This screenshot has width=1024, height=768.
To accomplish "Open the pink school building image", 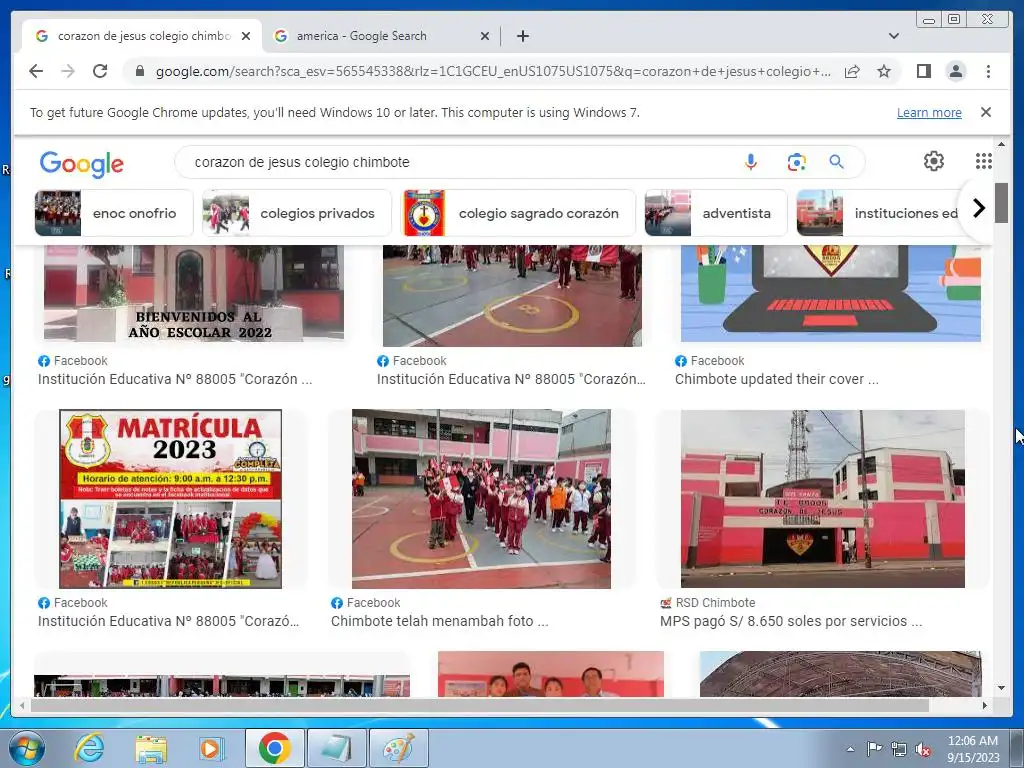I will pos(822,499).
